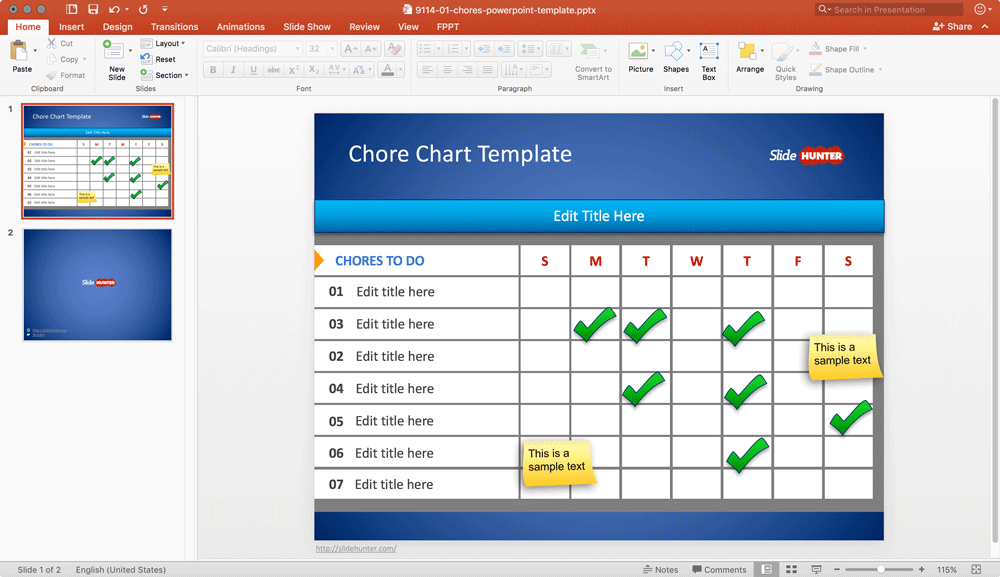The width and height of the screenshot is (1000, 577).
Task: Increase font size with larger A icon
Action: click(350, 48)
